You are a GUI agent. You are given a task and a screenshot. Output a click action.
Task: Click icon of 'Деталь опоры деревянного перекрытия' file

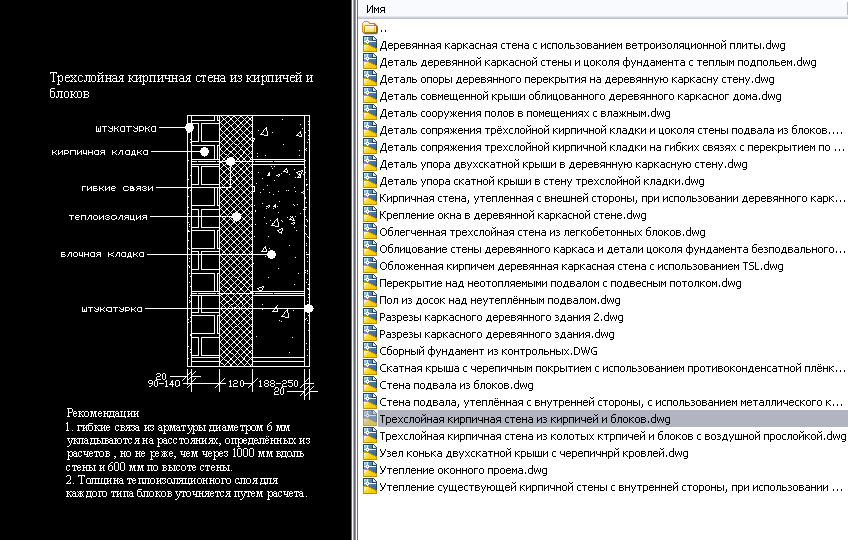370,79
